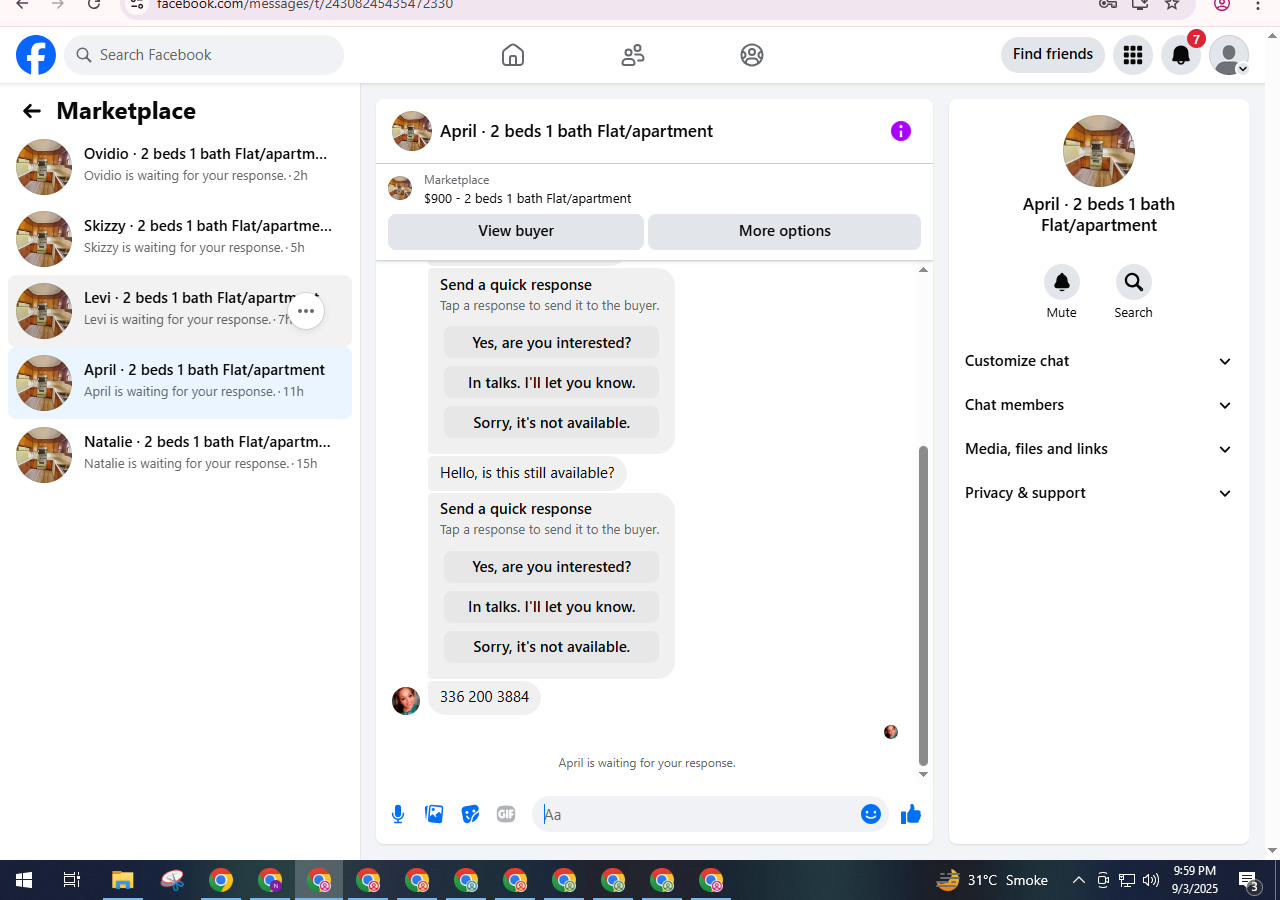
Task: Send last "In talks. I'll let you know." reply
Action: pos(552,607)
